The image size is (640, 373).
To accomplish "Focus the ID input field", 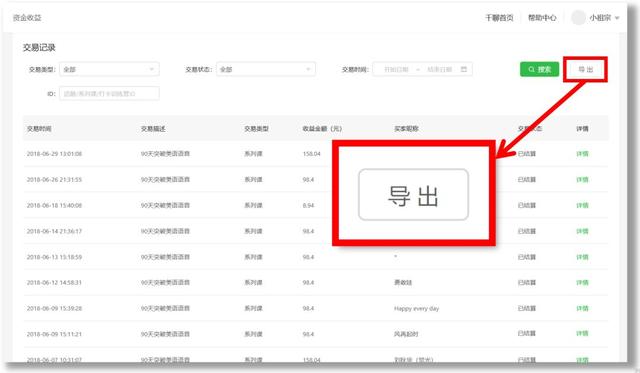I will 109,93.
